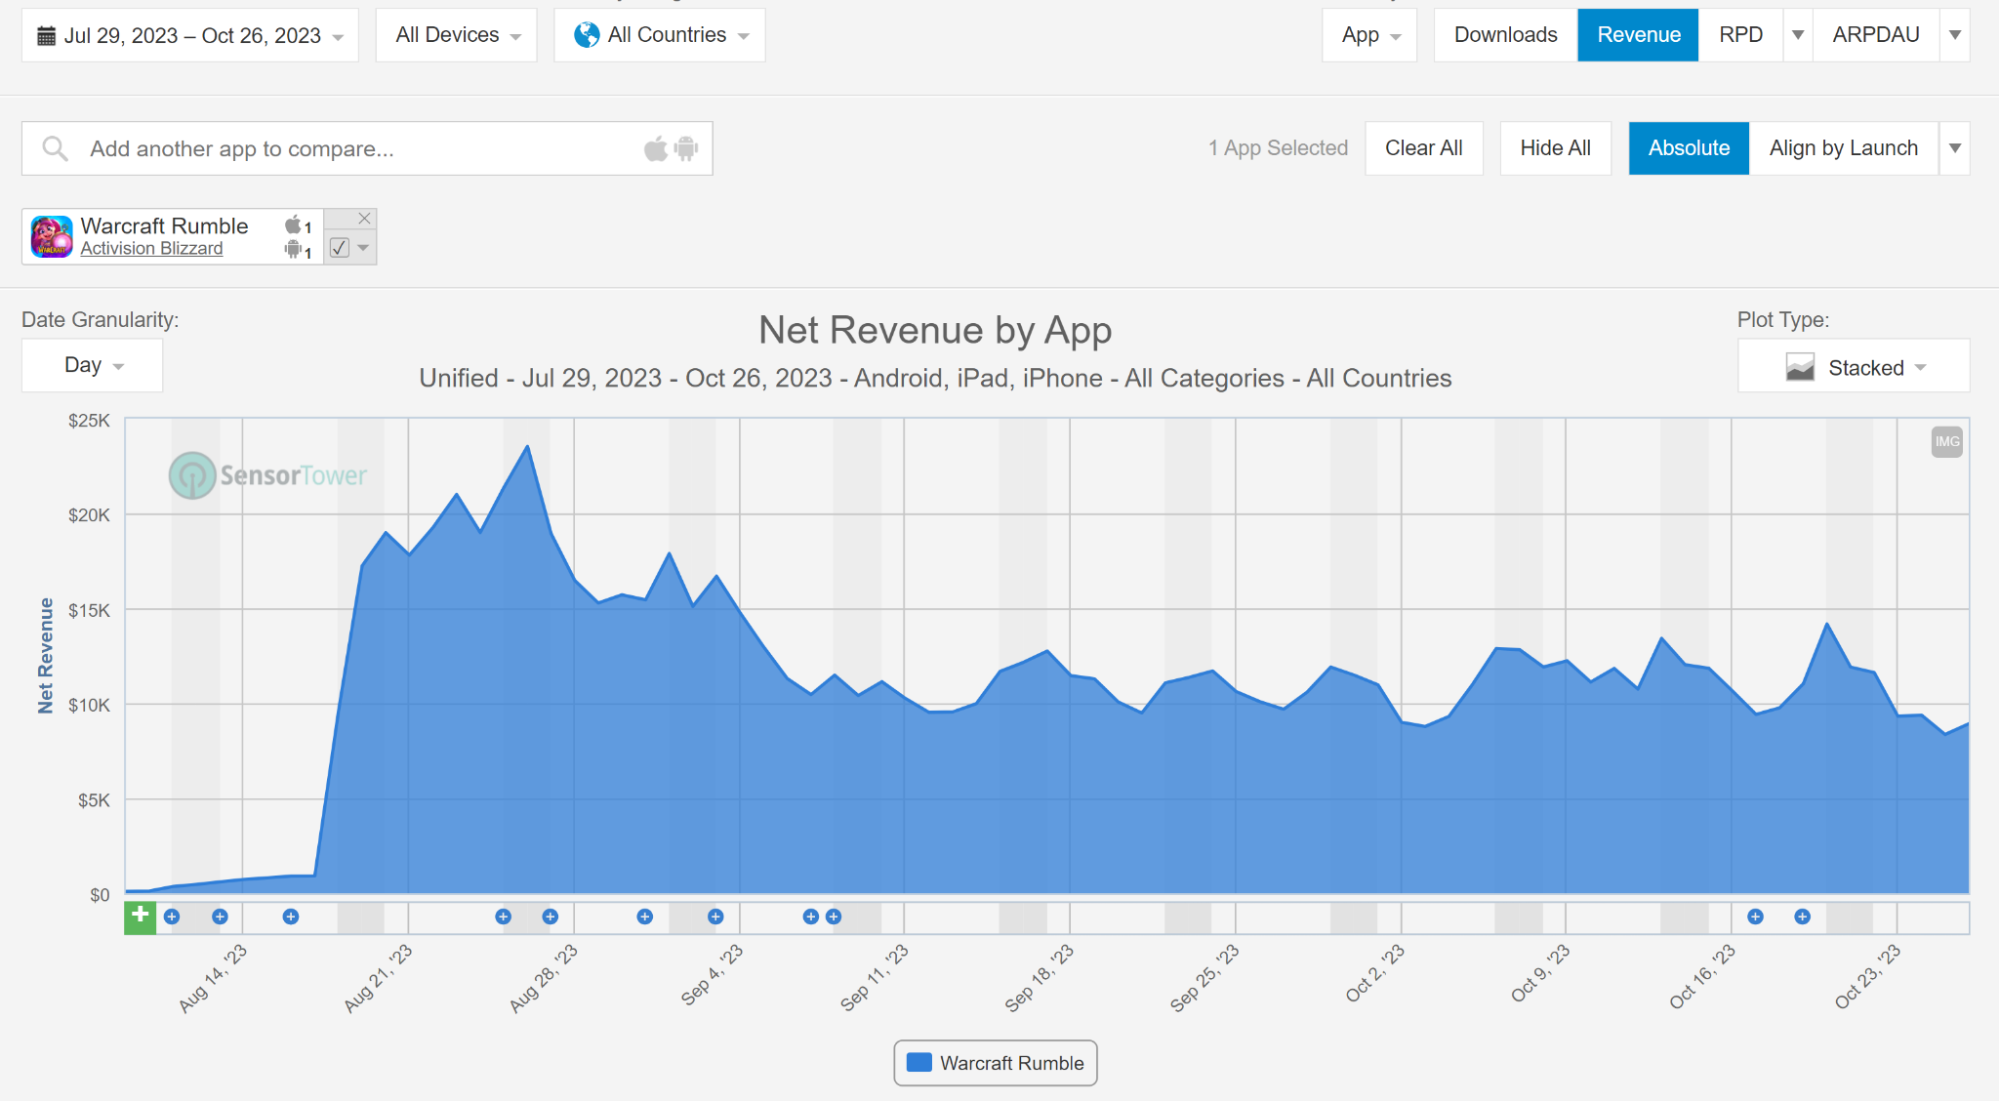Expand the Stacked plot type dropdown

click(1854, 367)
